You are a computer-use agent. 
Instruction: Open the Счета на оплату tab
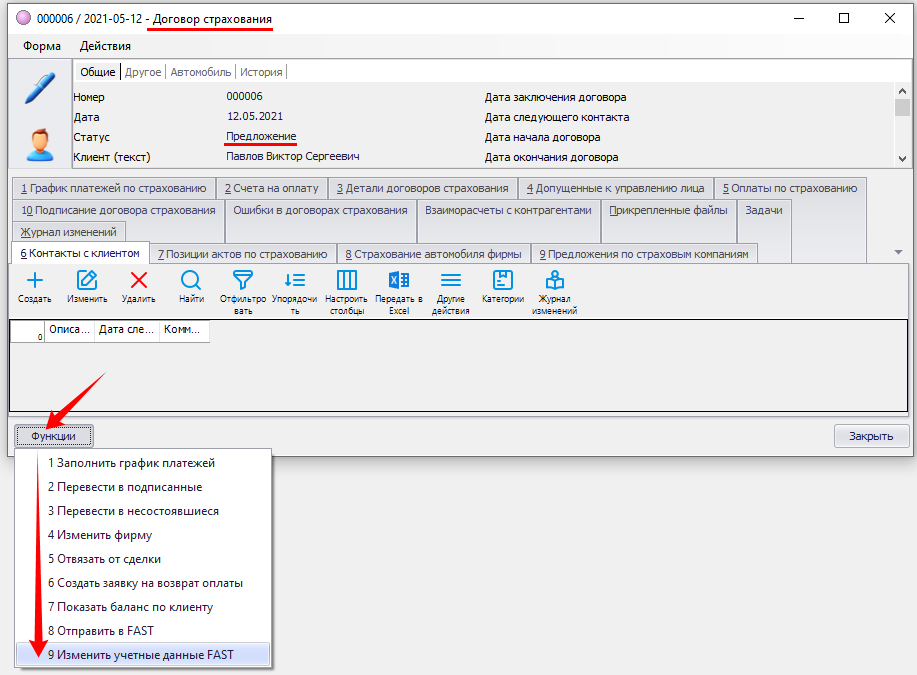(x=271, y=187)
